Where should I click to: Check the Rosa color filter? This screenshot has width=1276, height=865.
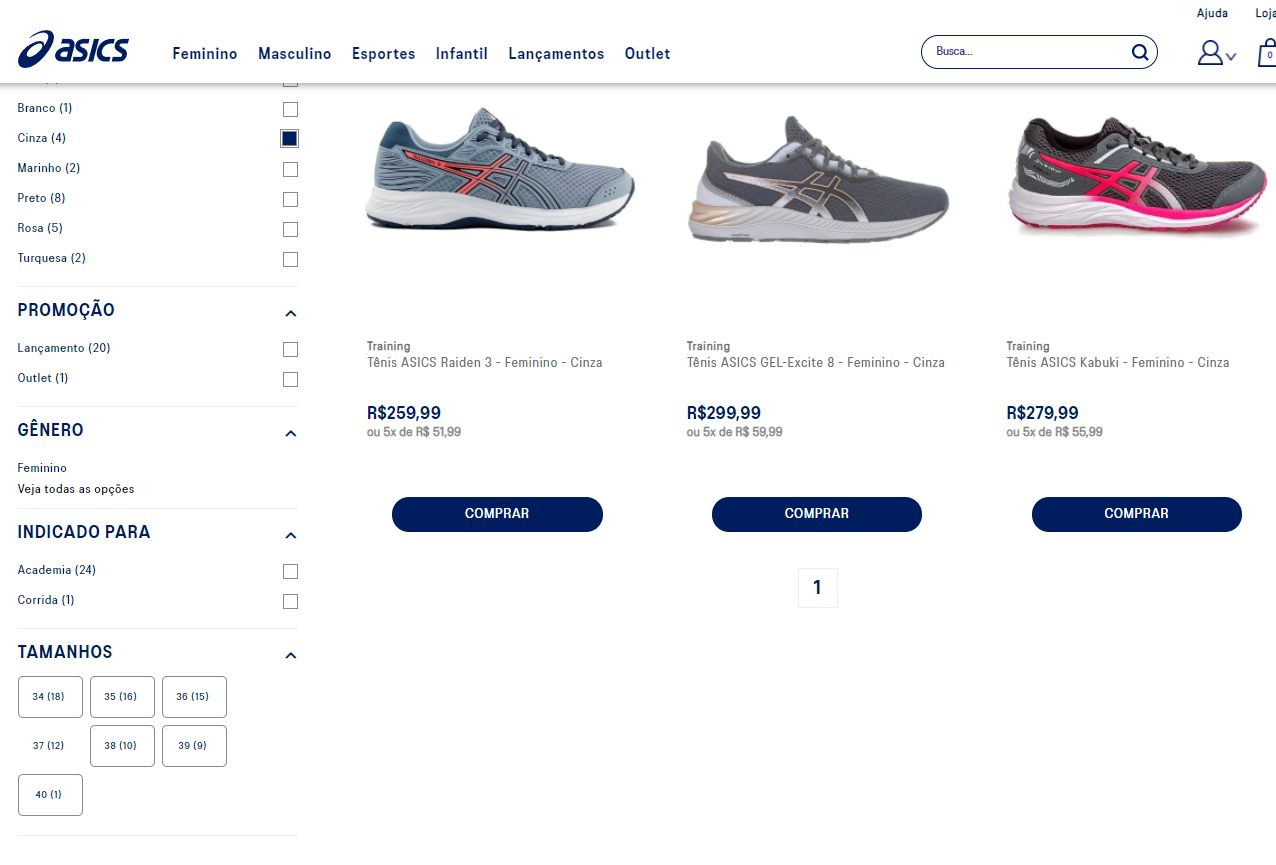[x=290, y=229]
